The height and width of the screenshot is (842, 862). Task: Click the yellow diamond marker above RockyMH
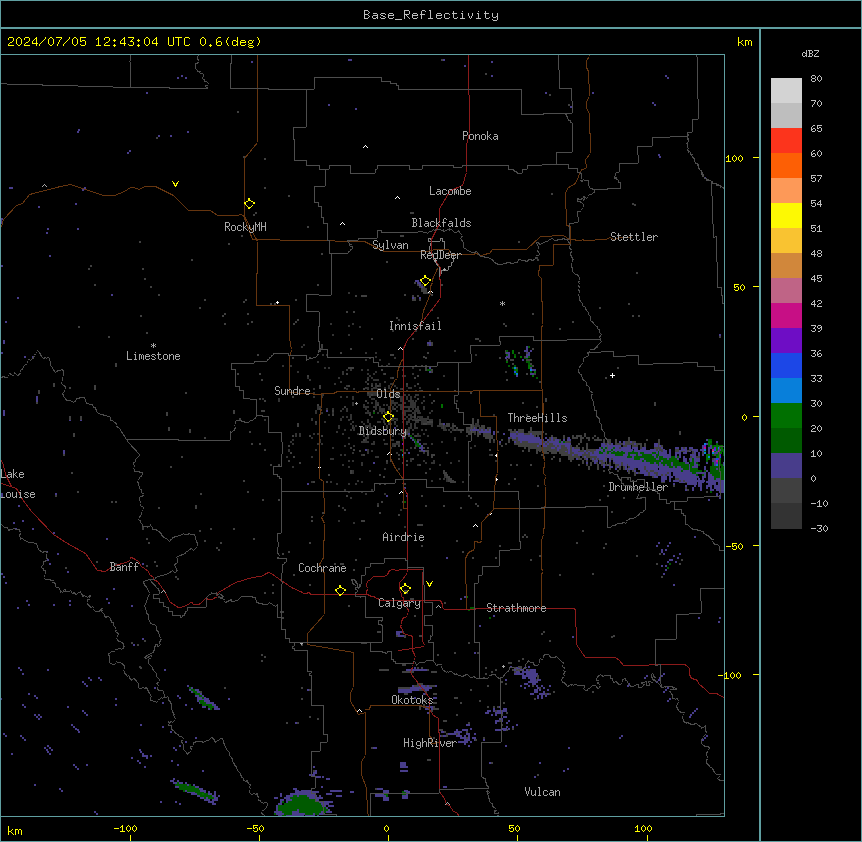(249, 204)
